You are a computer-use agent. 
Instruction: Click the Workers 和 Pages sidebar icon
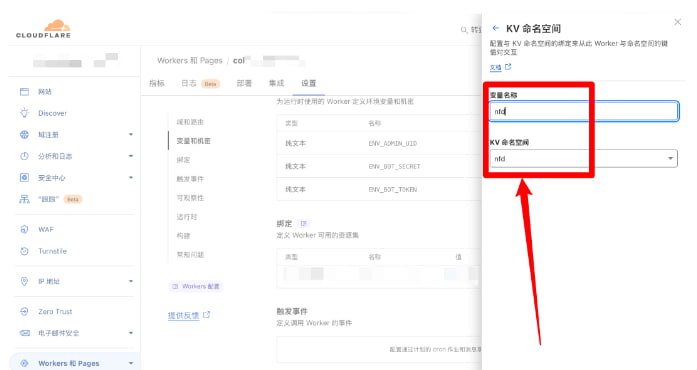click(24, 363)
